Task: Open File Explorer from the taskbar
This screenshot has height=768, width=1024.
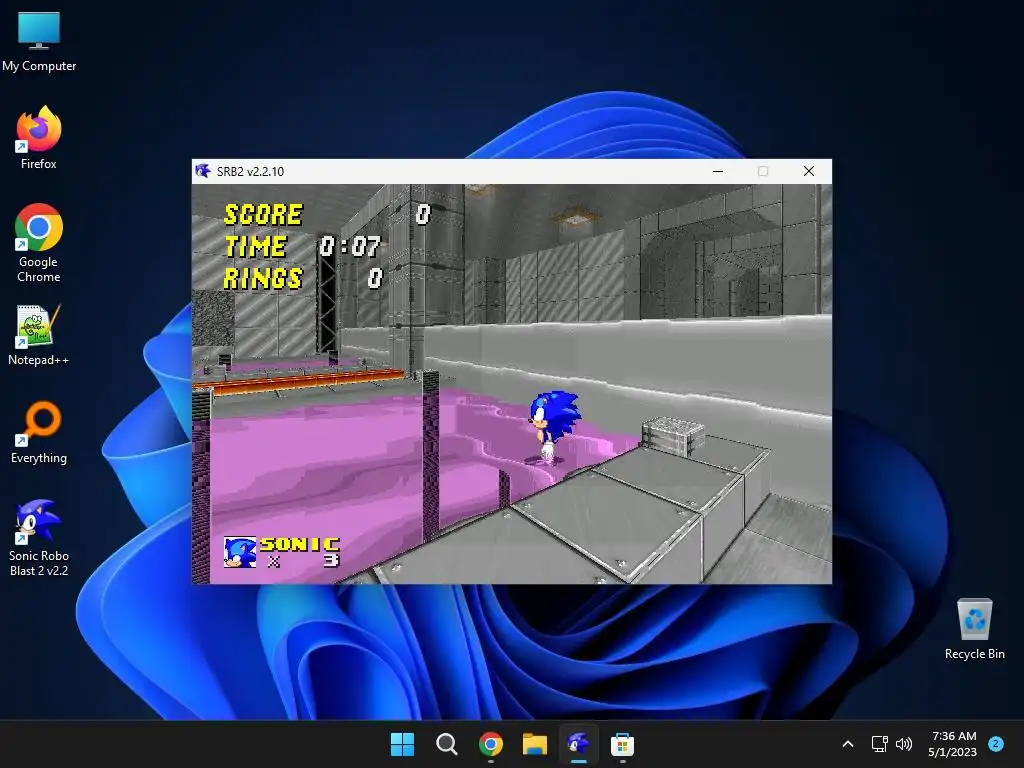Action: click(534, 744)
